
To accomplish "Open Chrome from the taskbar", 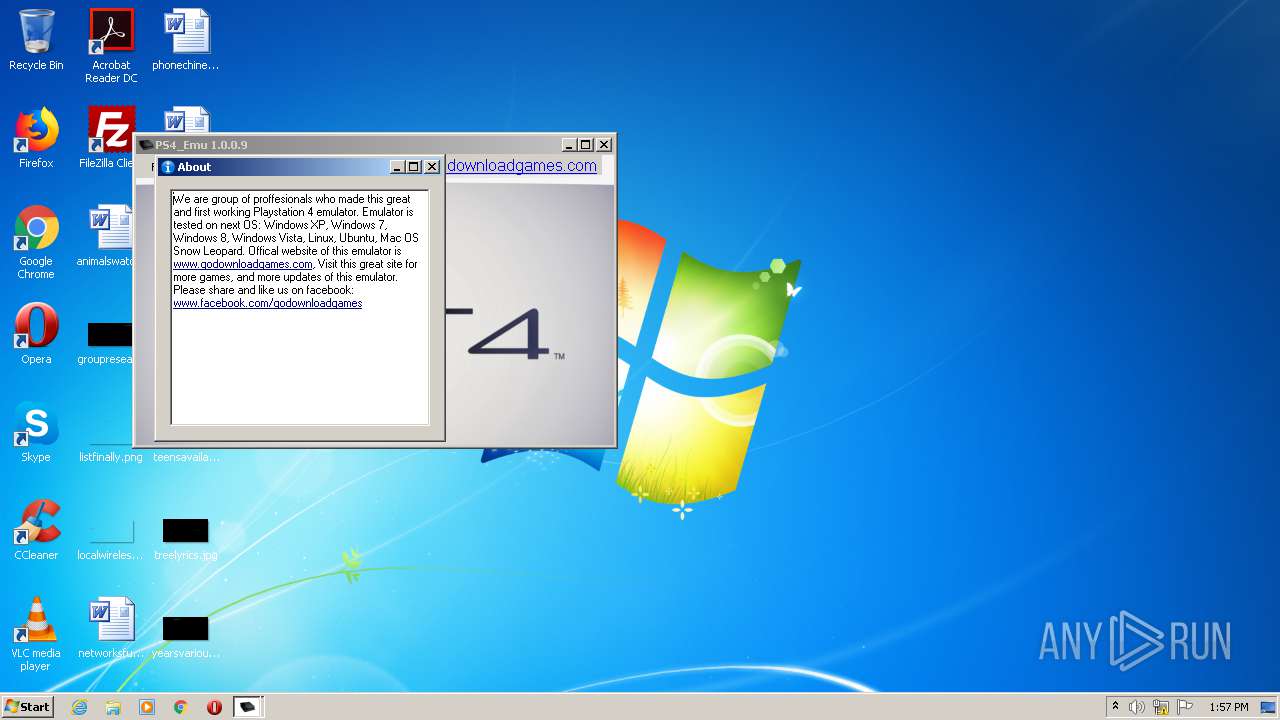I will (x=181, y=707).
